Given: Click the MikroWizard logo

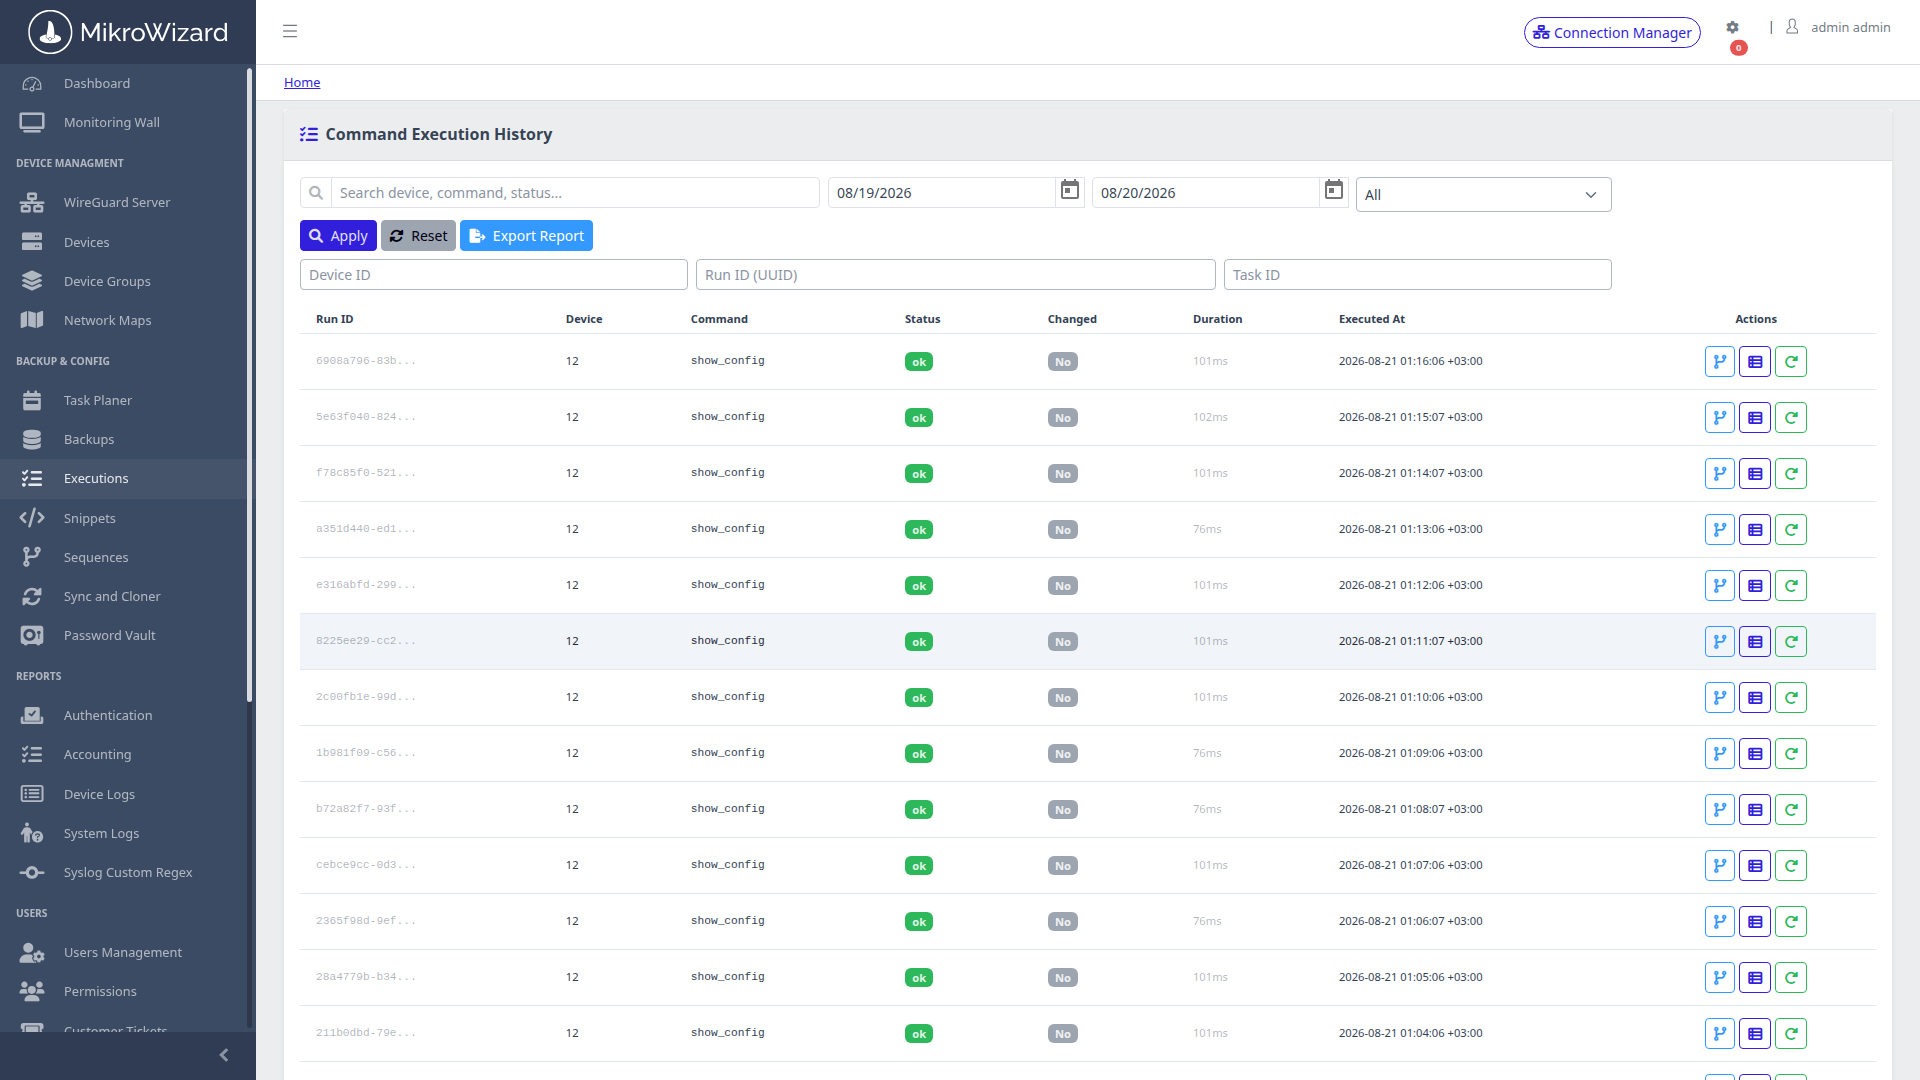Looking at the screenshot, I should pyautogui.click(x=128, y=32).
